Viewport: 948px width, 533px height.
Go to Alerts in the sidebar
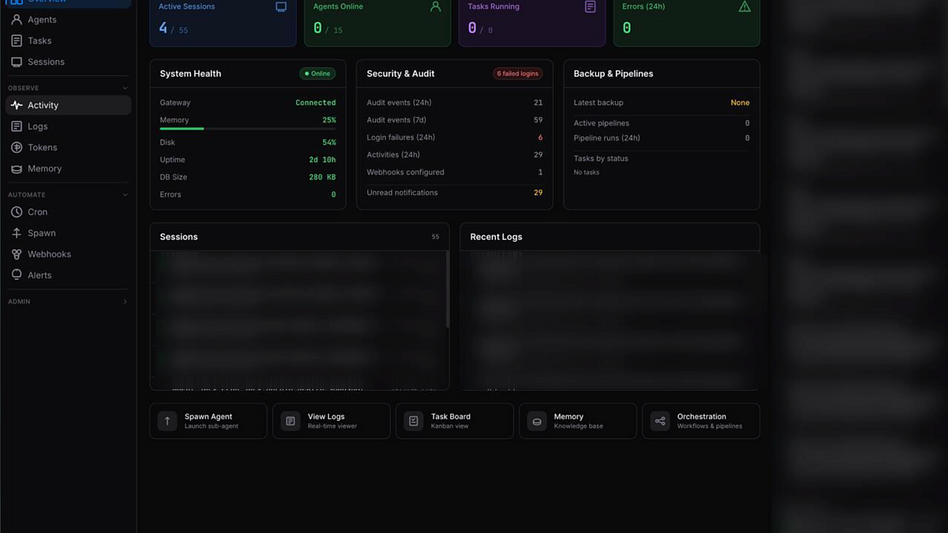click(68, 275)
